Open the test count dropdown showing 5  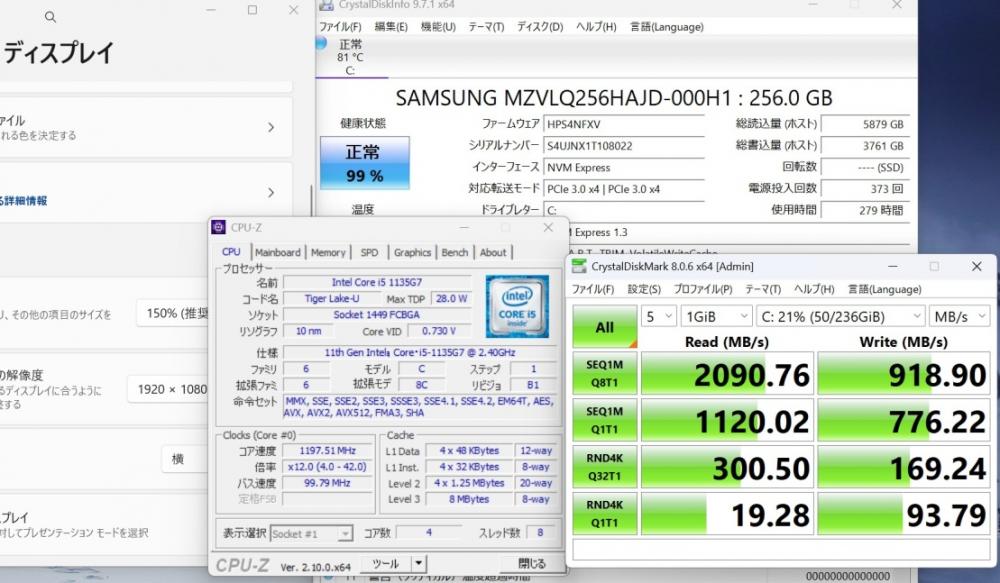658,316
